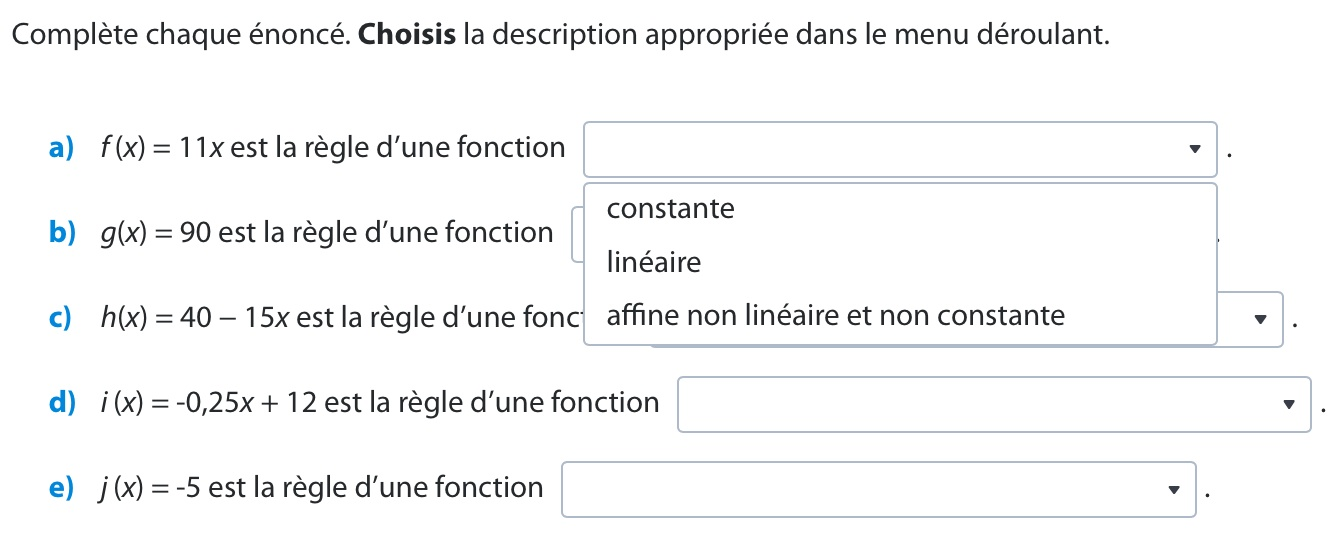Click the blue "a)" item label

tap(61, 149)
